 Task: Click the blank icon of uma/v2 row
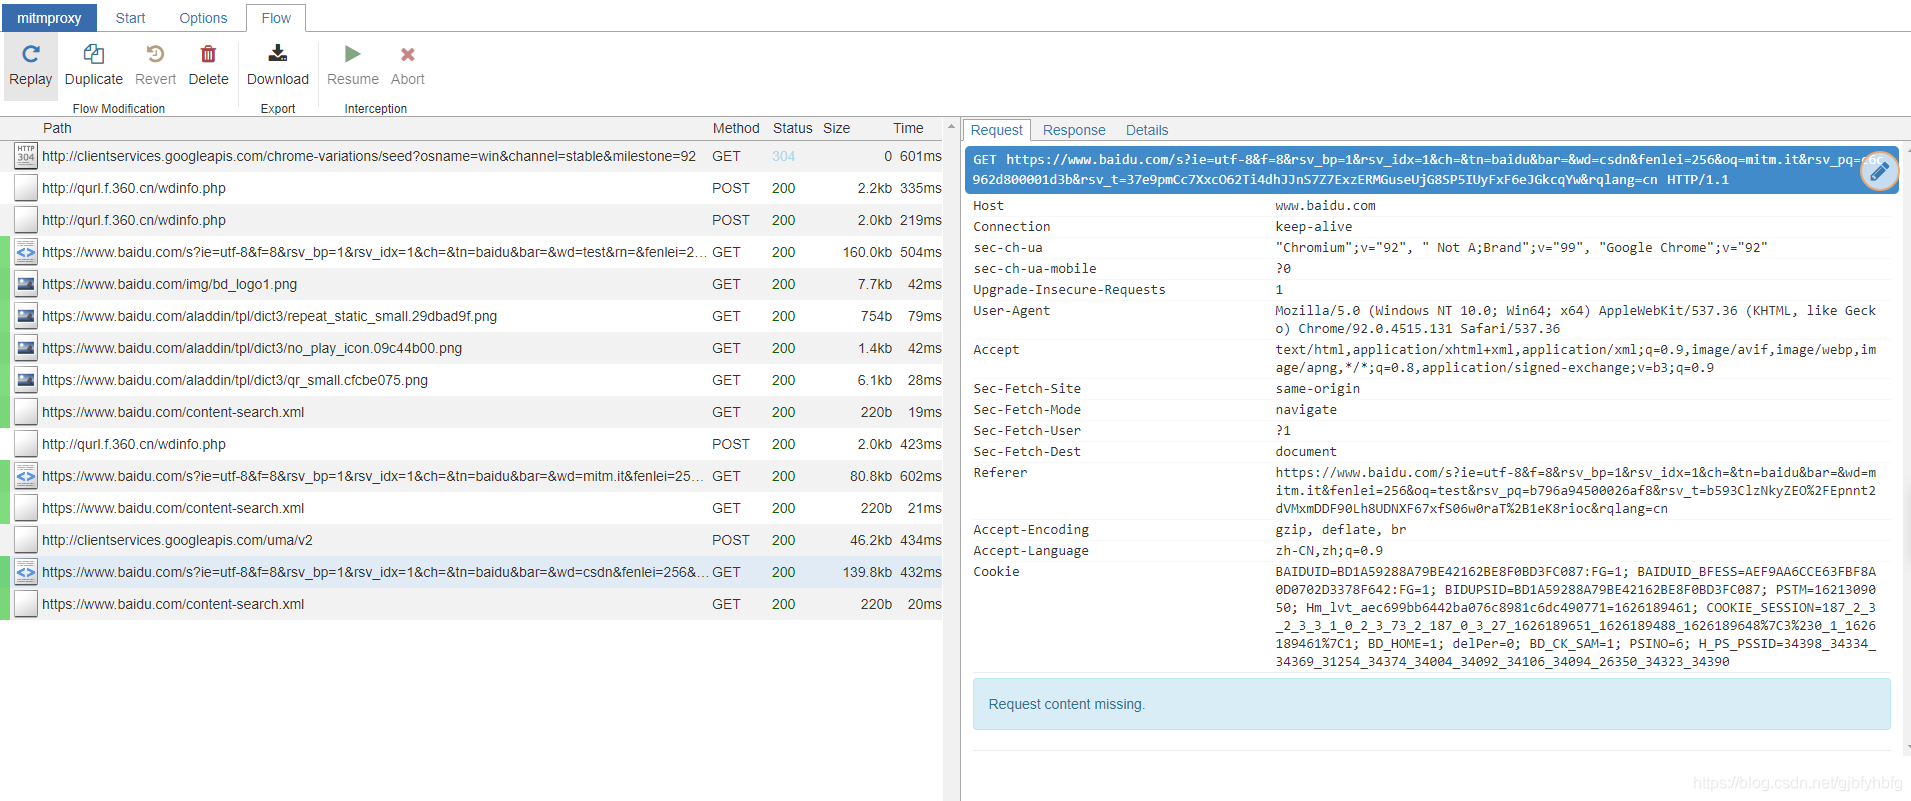26,540
